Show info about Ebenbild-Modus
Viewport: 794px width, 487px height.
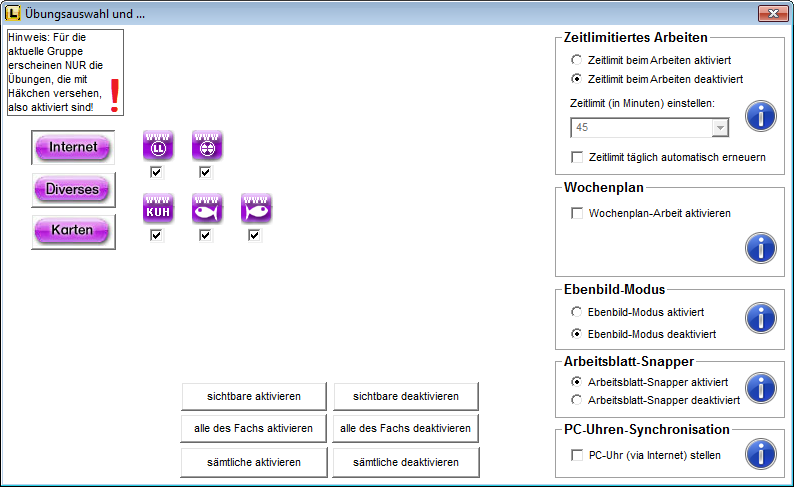pos(761,318)
